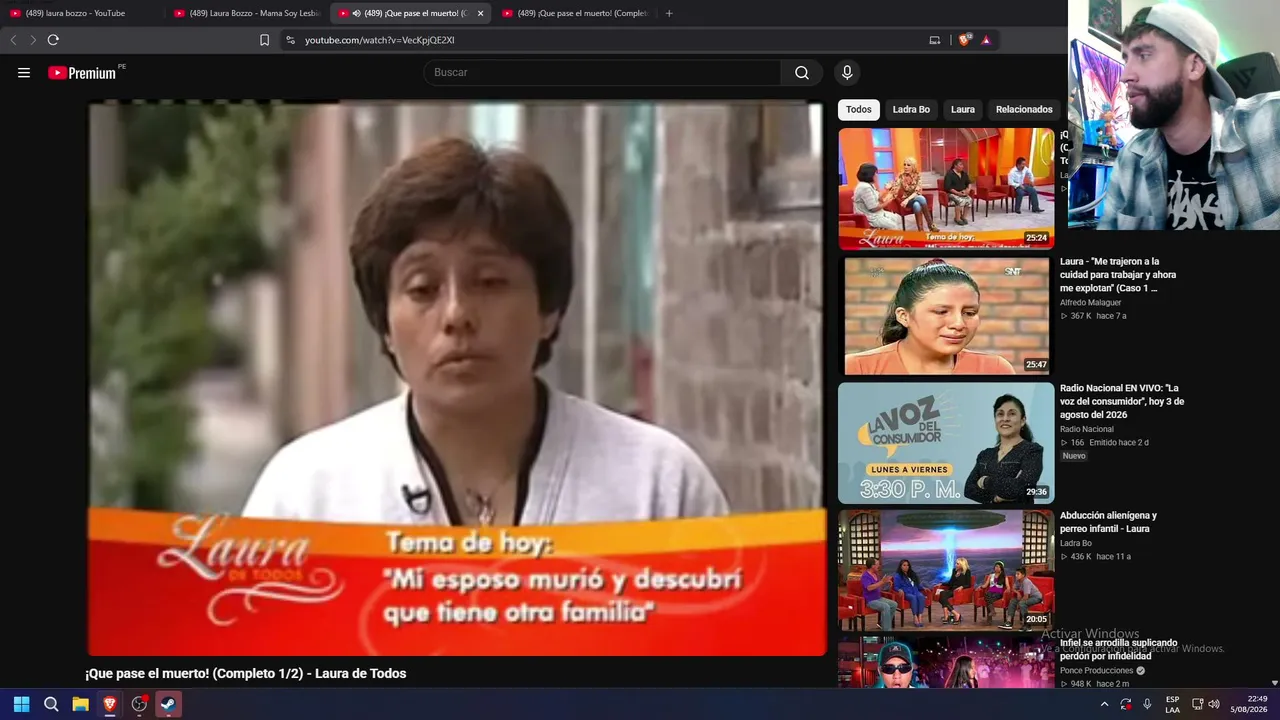Select the 'Ladra Bo' filter chip
This screenshot has height=720, width=1280.
point(911,109)
